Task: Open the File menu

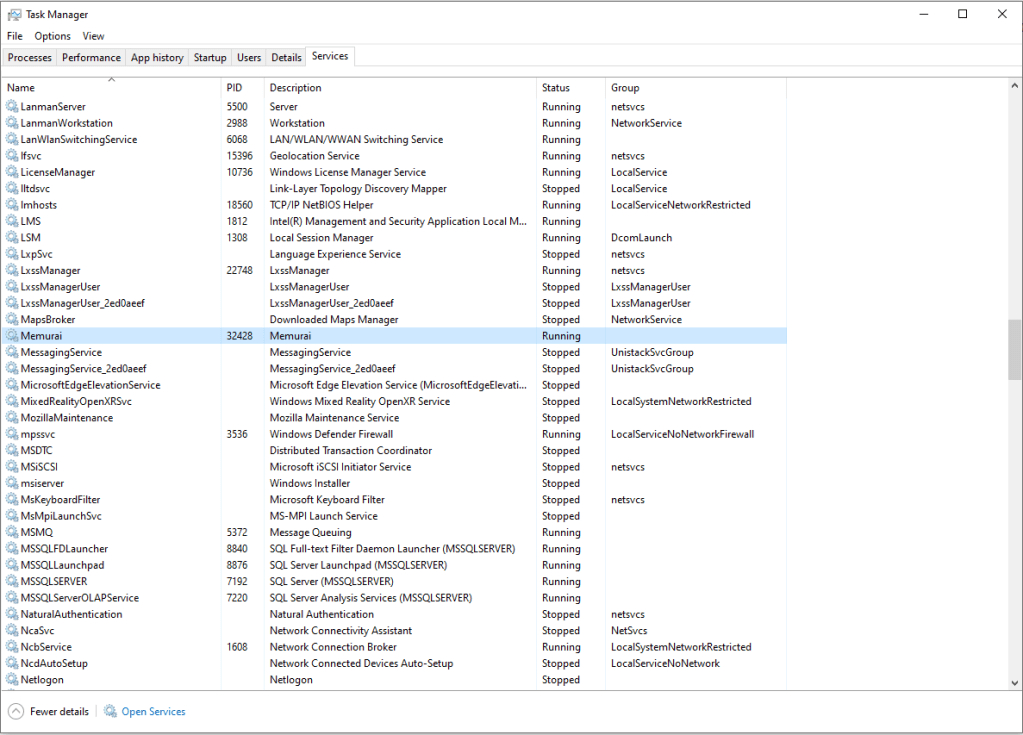Action: 15,36
